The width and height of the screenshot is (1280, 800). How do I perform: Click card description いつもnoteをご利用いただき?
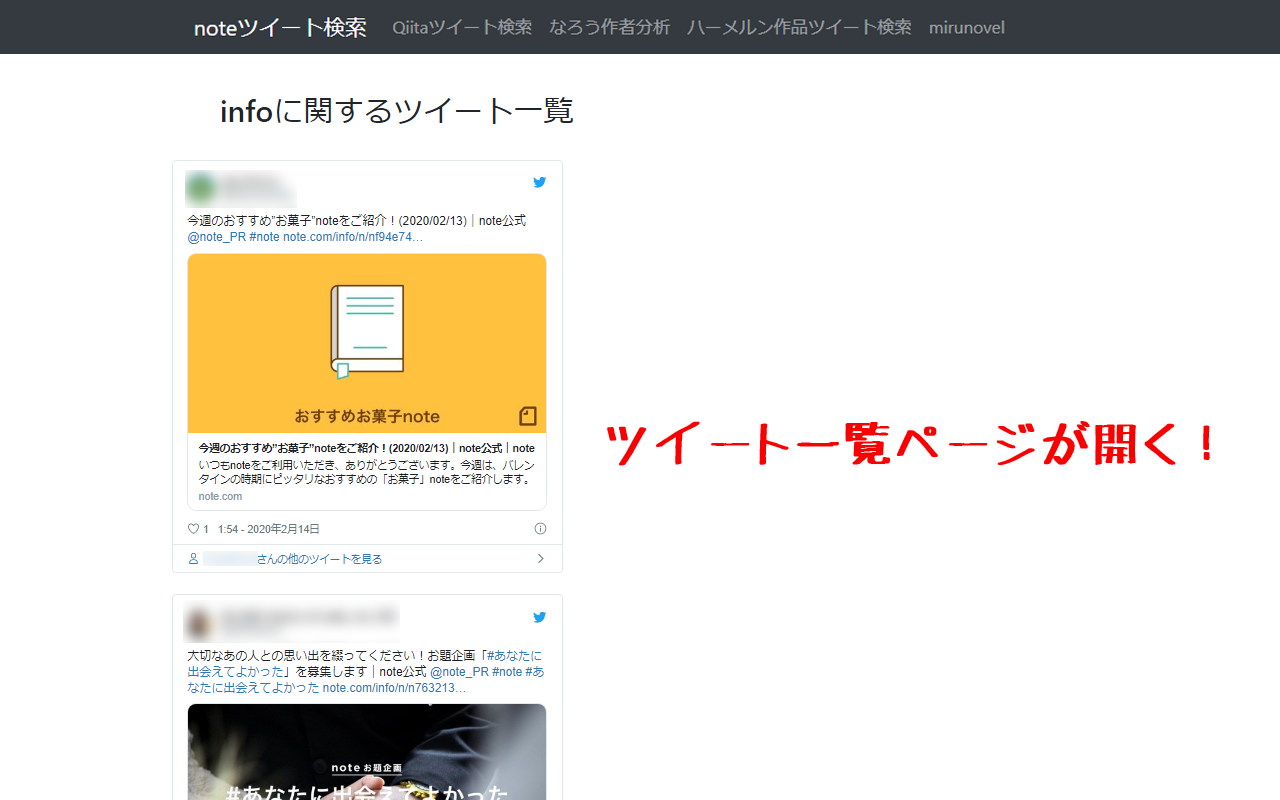tap(366, 472)
